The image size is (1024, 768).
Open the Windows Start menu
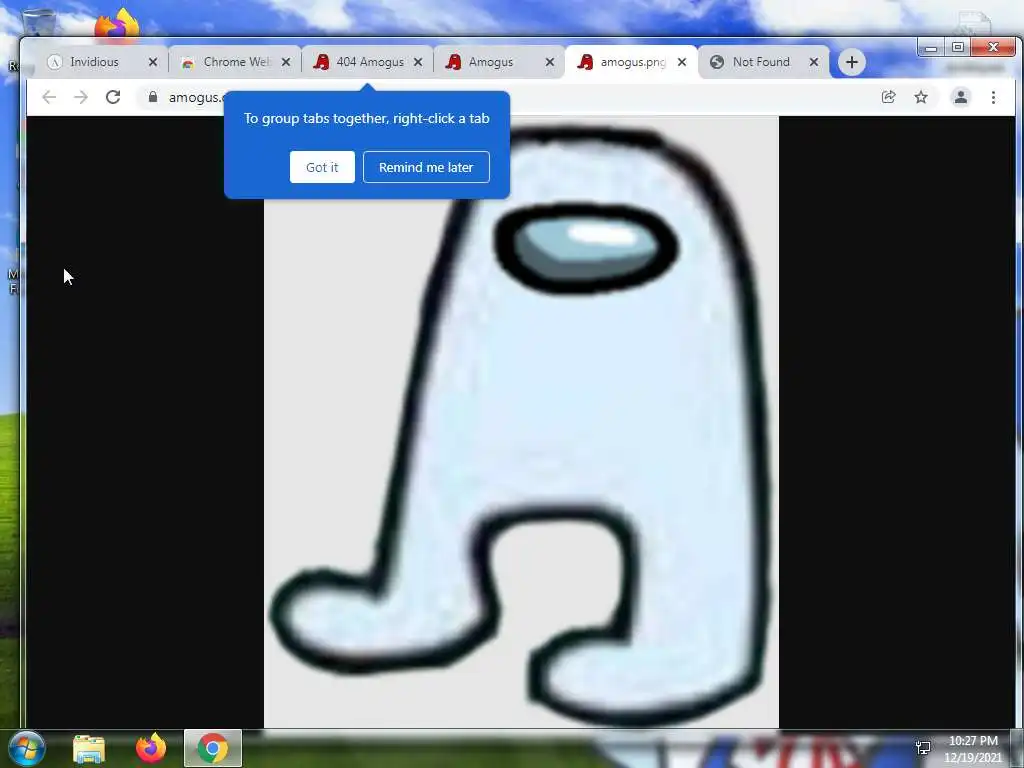pyautogui.click(x=27, y=748)
